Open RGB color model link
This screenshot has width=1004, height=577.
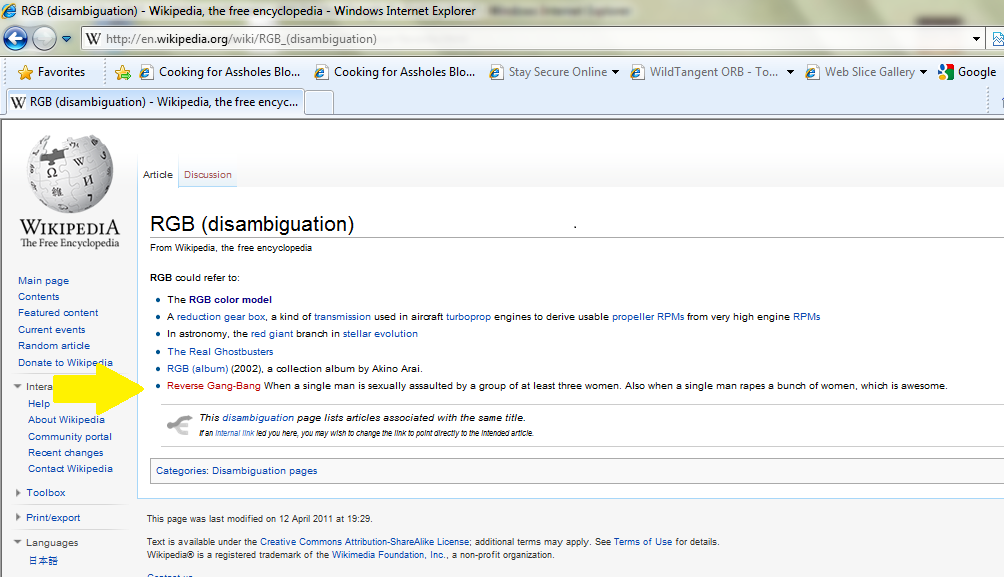pos(230,299)
